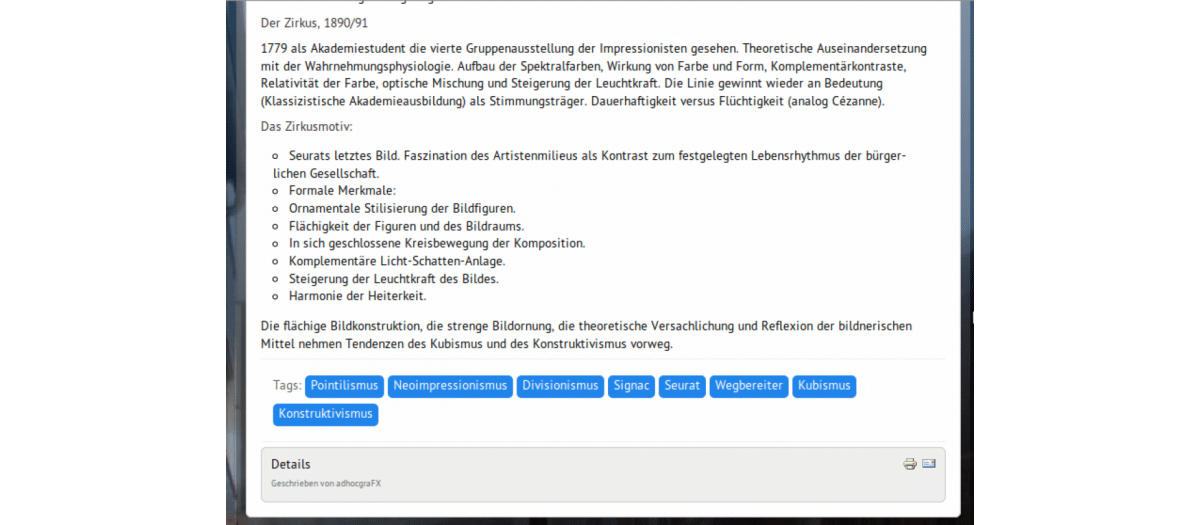1200x525 pixels.
Task: Open the Wegbereiter tag
Action: point(749,386)
